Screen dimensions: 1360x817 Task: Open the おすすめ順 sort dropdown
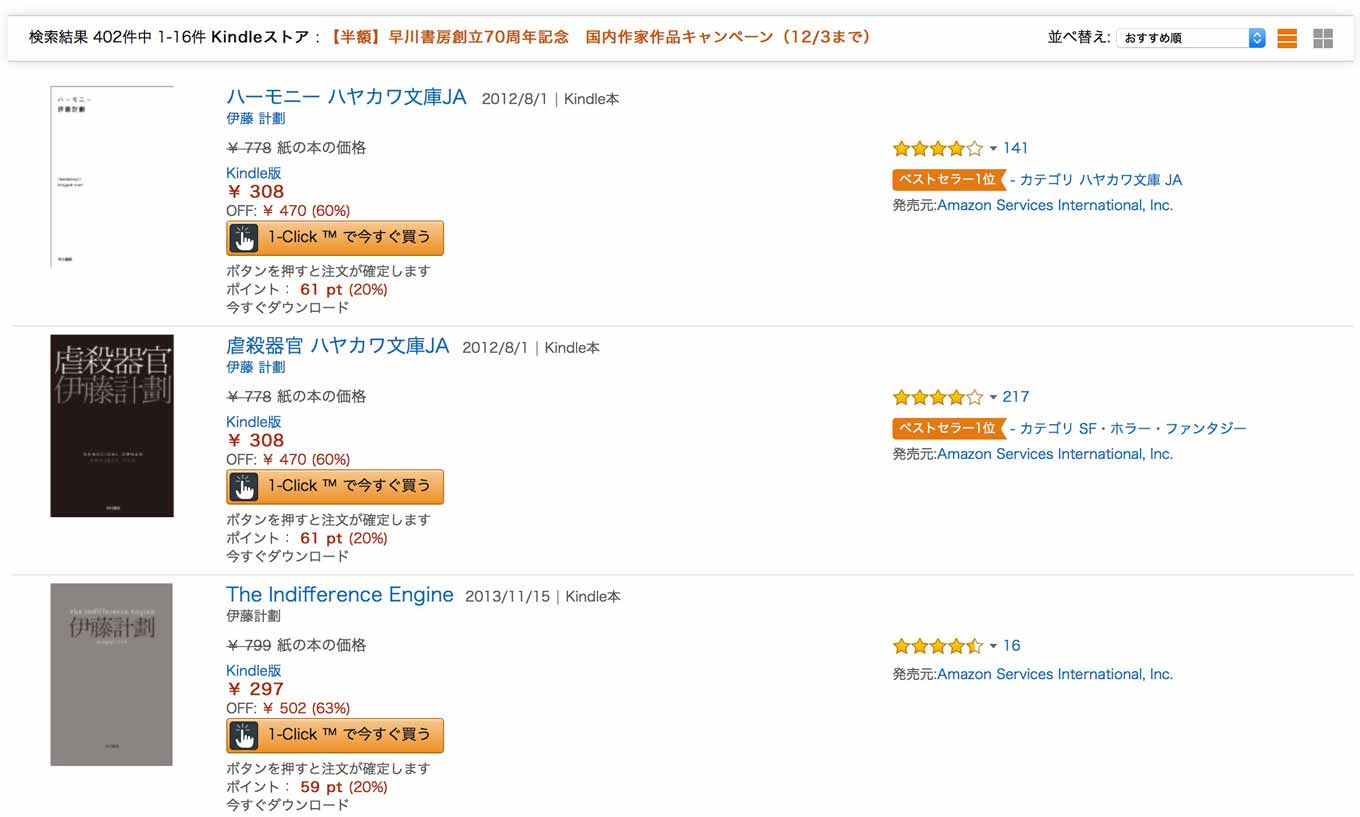[1191, 38]
